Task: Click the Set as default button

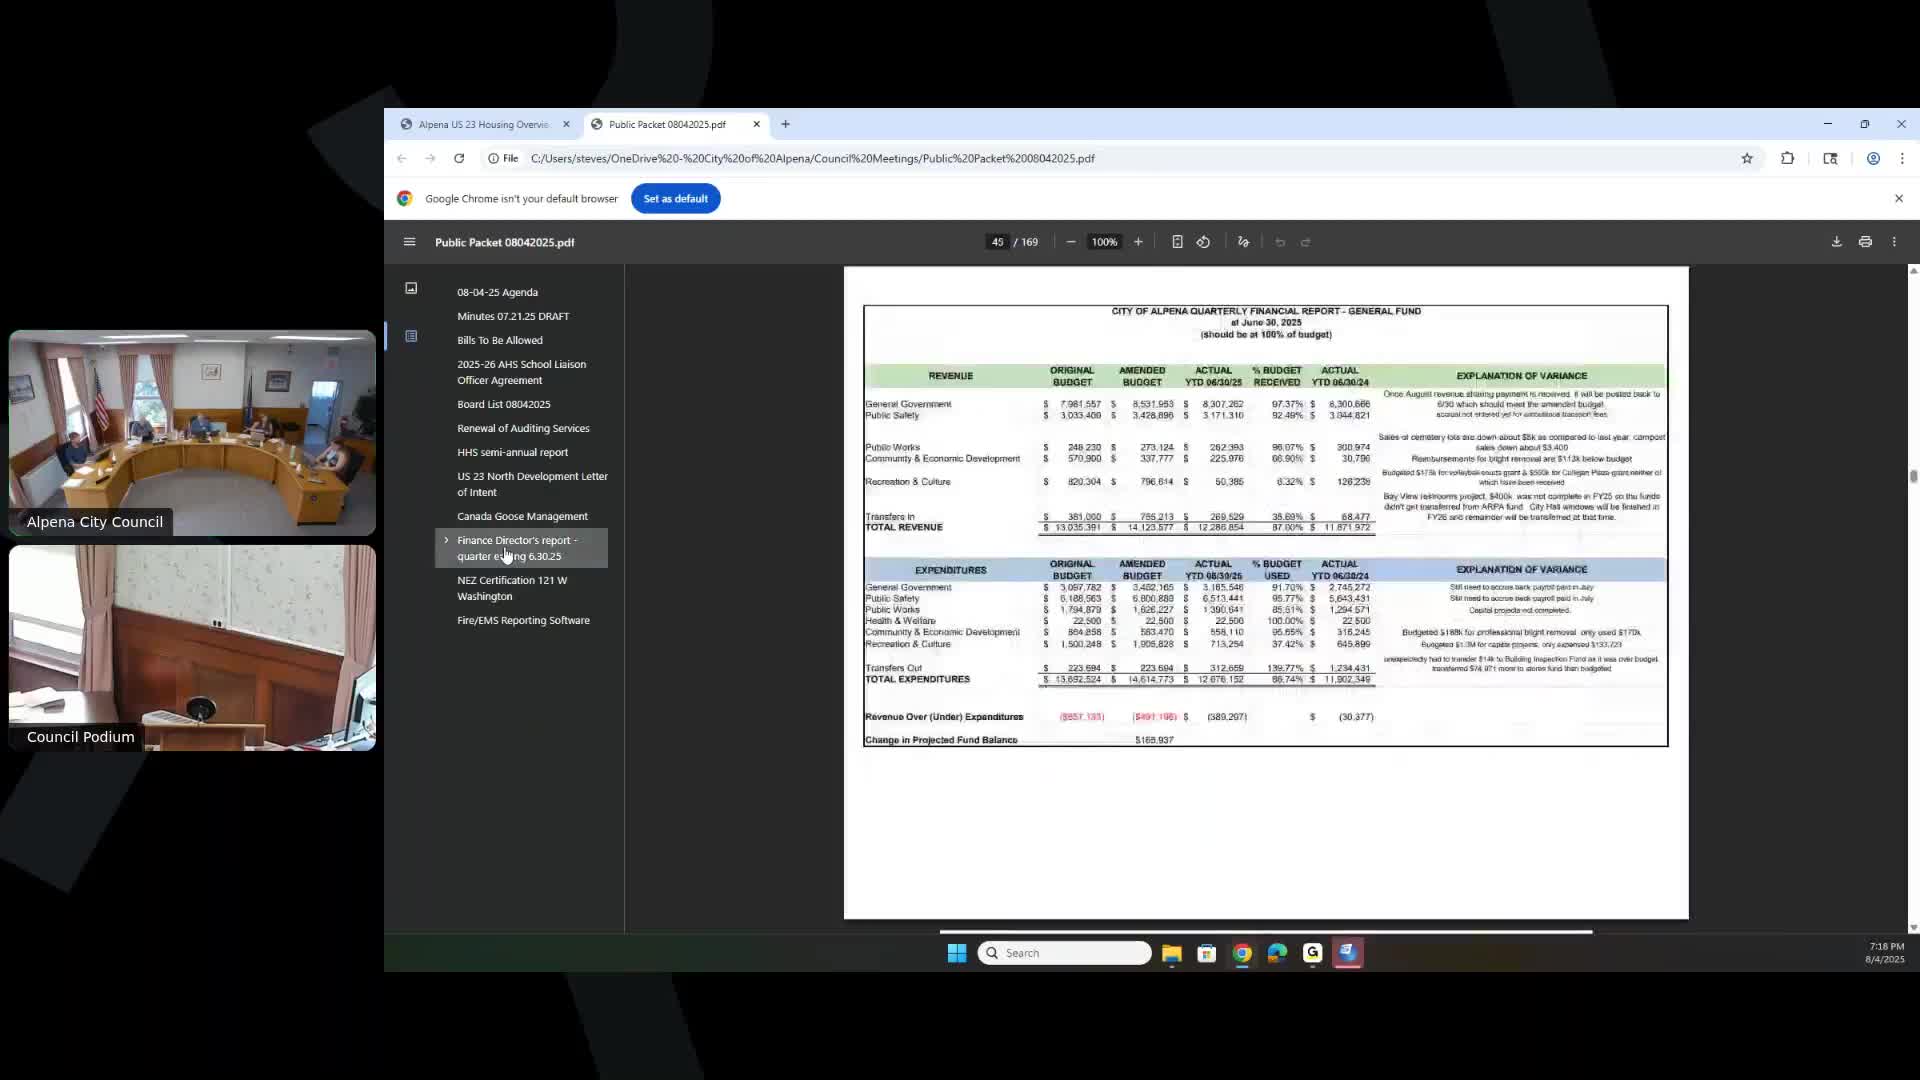Action: [x=675, y=198]
